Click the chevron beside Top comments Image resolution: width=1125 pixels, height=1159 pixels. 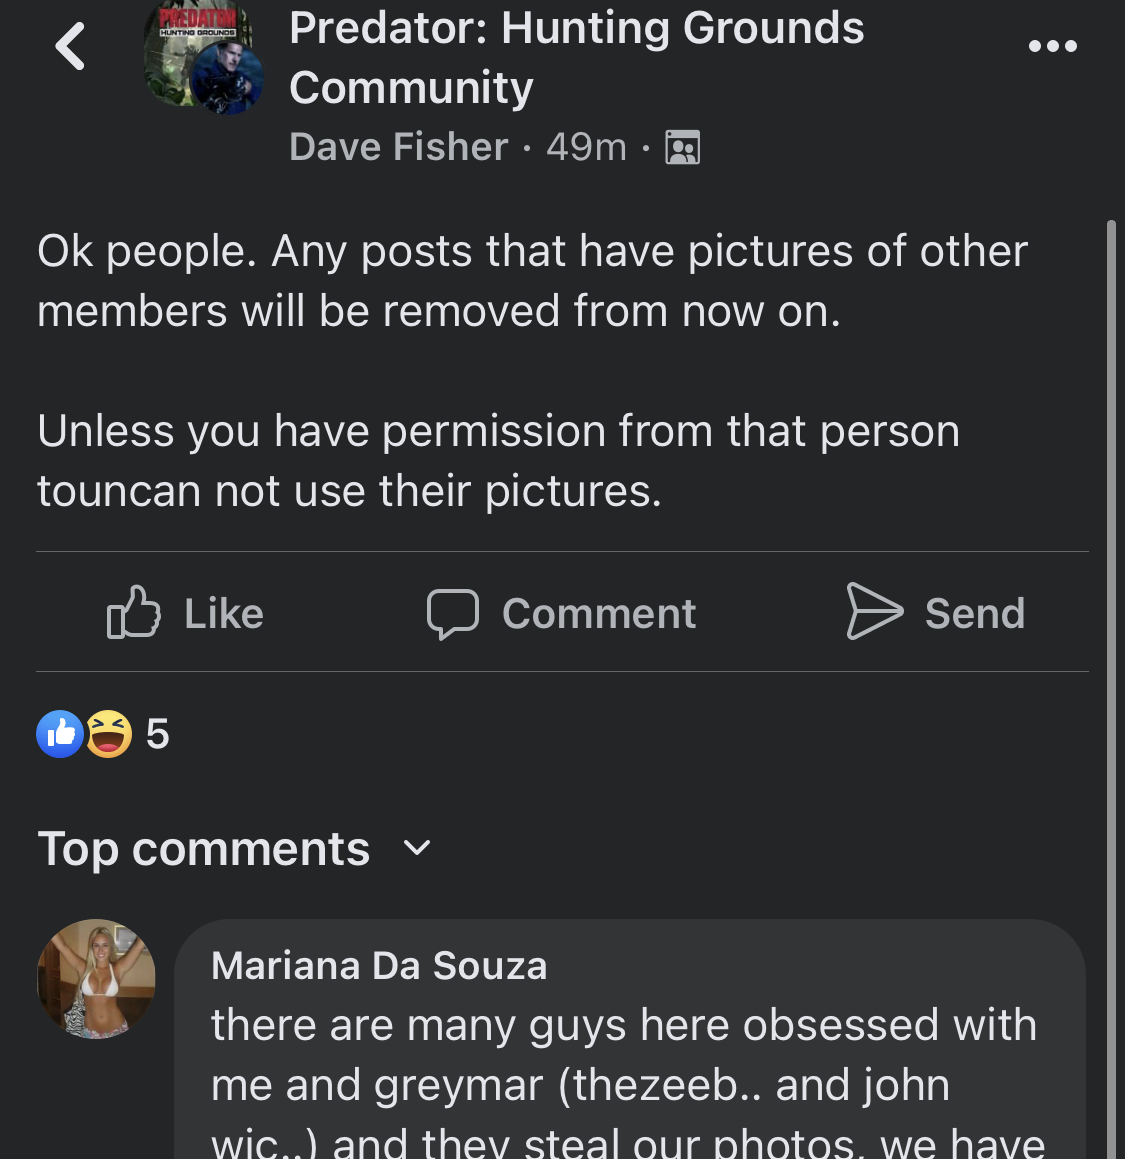click(x=417, y=847)
